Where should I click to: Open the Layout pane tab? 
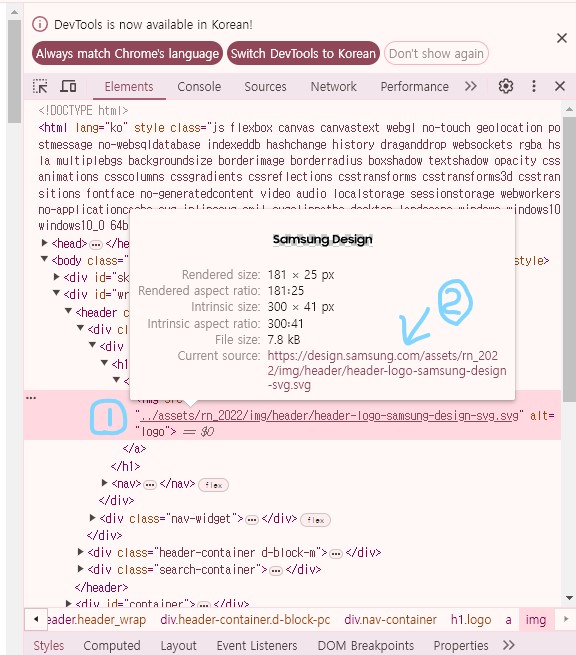coord(178,645)
